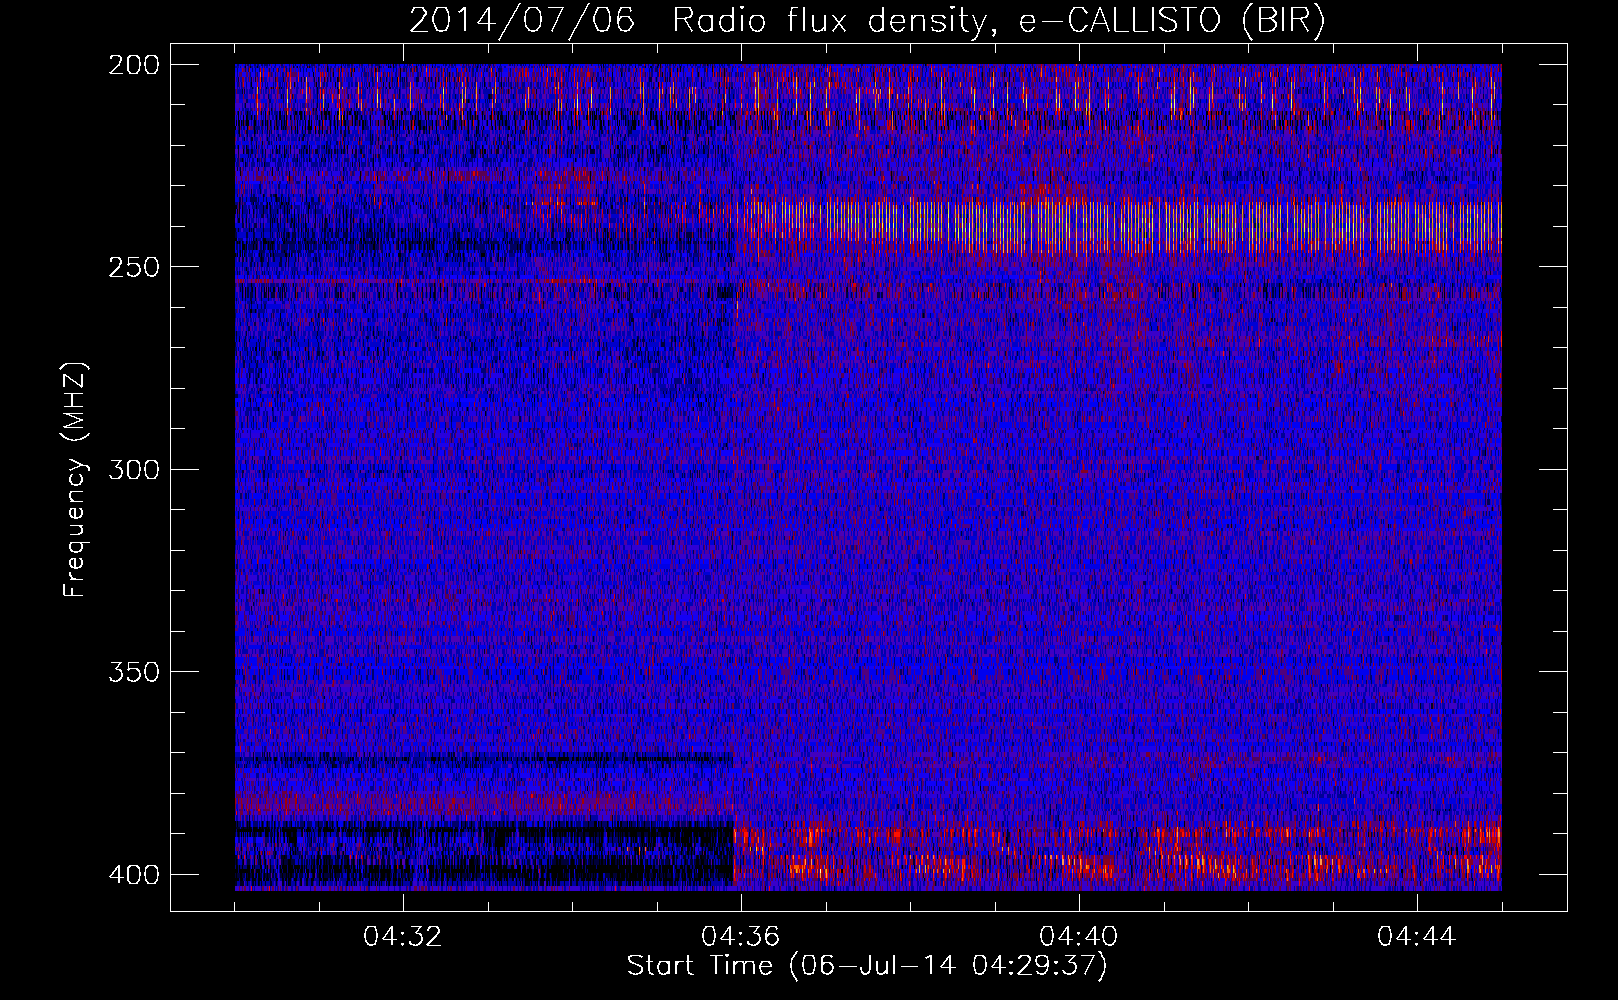Click the 'Start Time (06-Jul-14 04:29:37)' label
The height and width of the screenshot is (1000, 1618).
[x=867, y=966]
